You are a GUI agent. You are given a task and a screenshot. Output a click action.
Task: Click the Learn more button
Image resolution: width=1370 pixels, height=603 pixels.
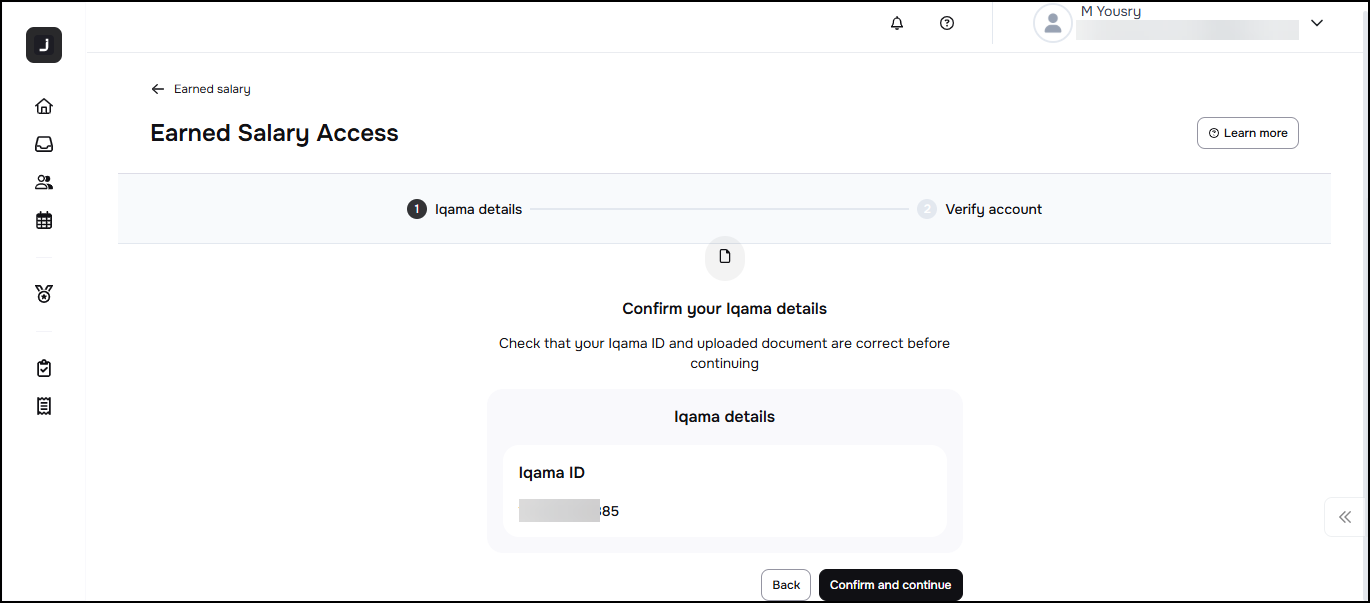point(1247,133)
